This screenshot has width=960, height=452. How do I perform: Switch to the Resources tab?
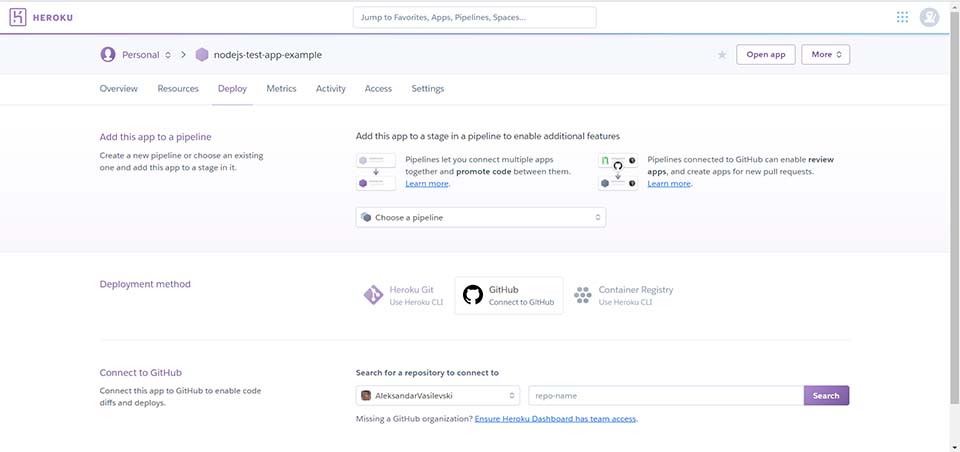click(x=178, y=89)
